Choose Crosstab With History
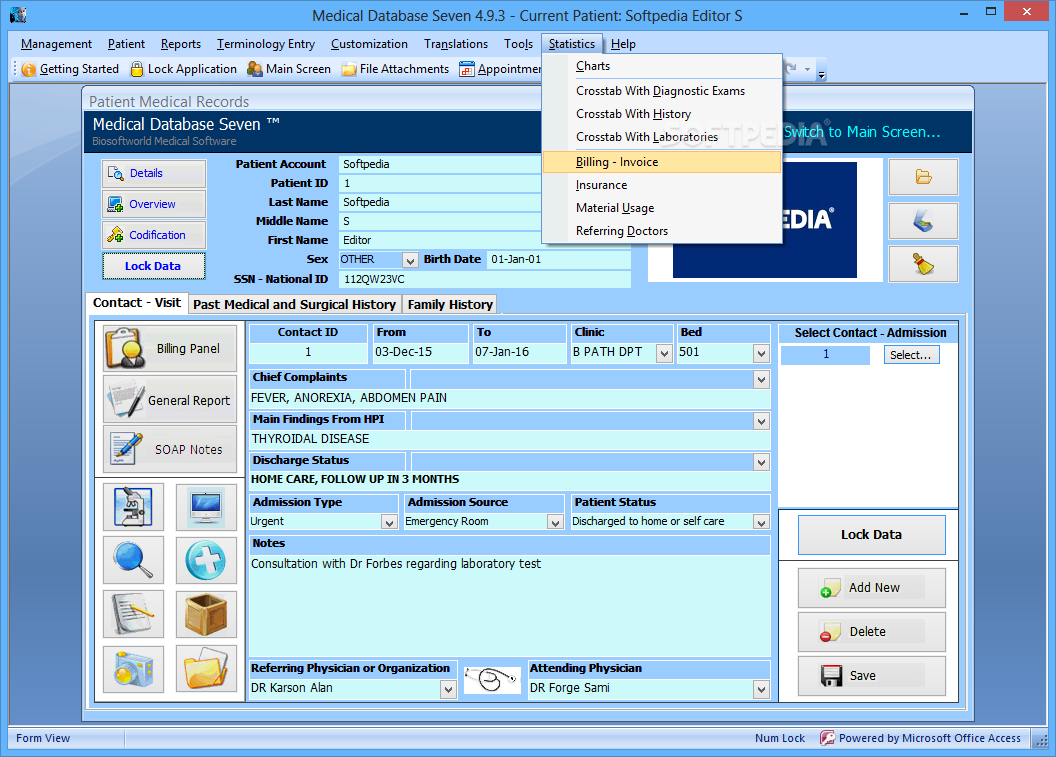The width and height of the screenshot is (1056, 757). [662, 114]
